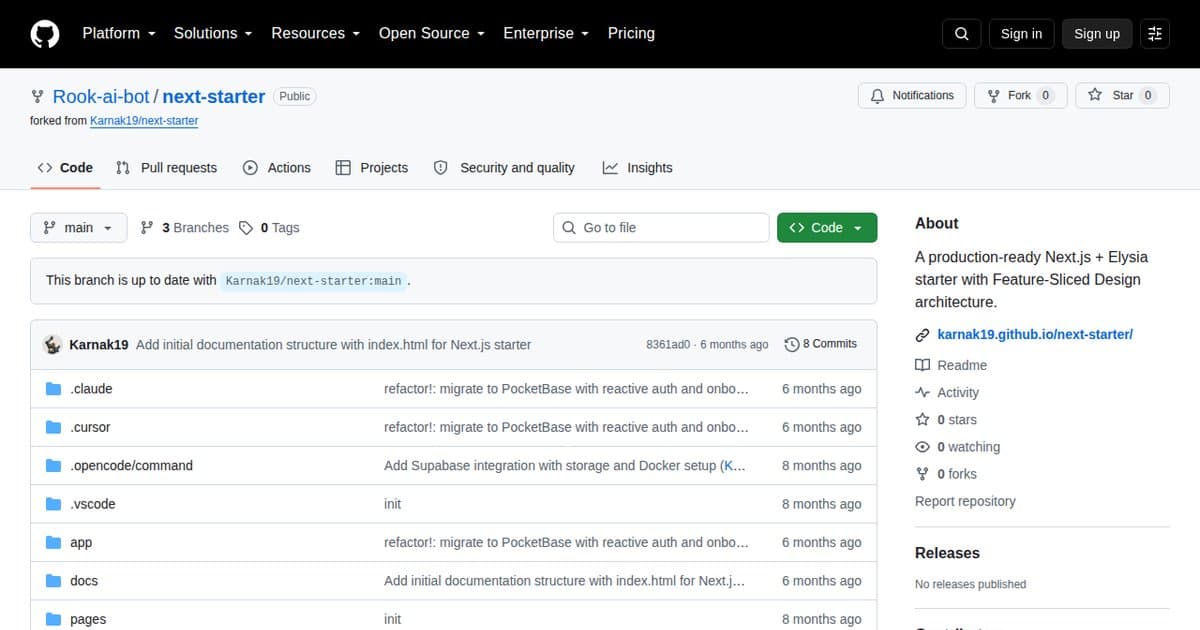Click the Karnak19 author name in commit row
Viewport: 1200px width, 630px height.
click(99, 345)
